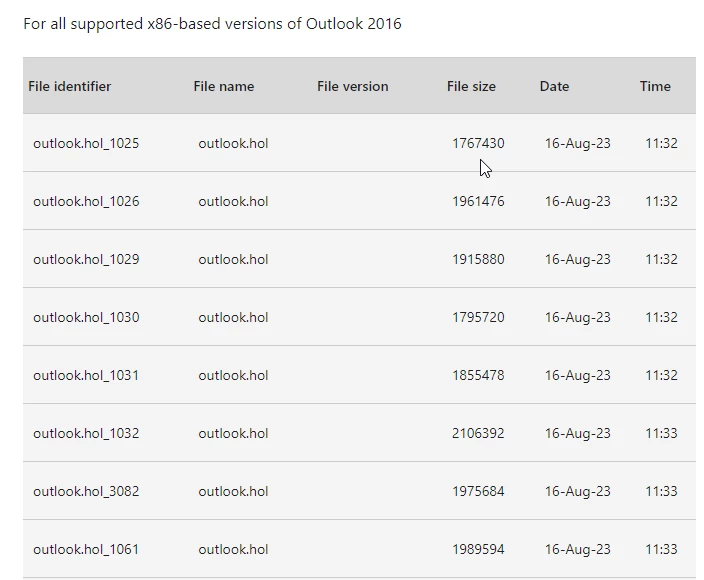Click file size value 1961476

(x=478, y=201)
